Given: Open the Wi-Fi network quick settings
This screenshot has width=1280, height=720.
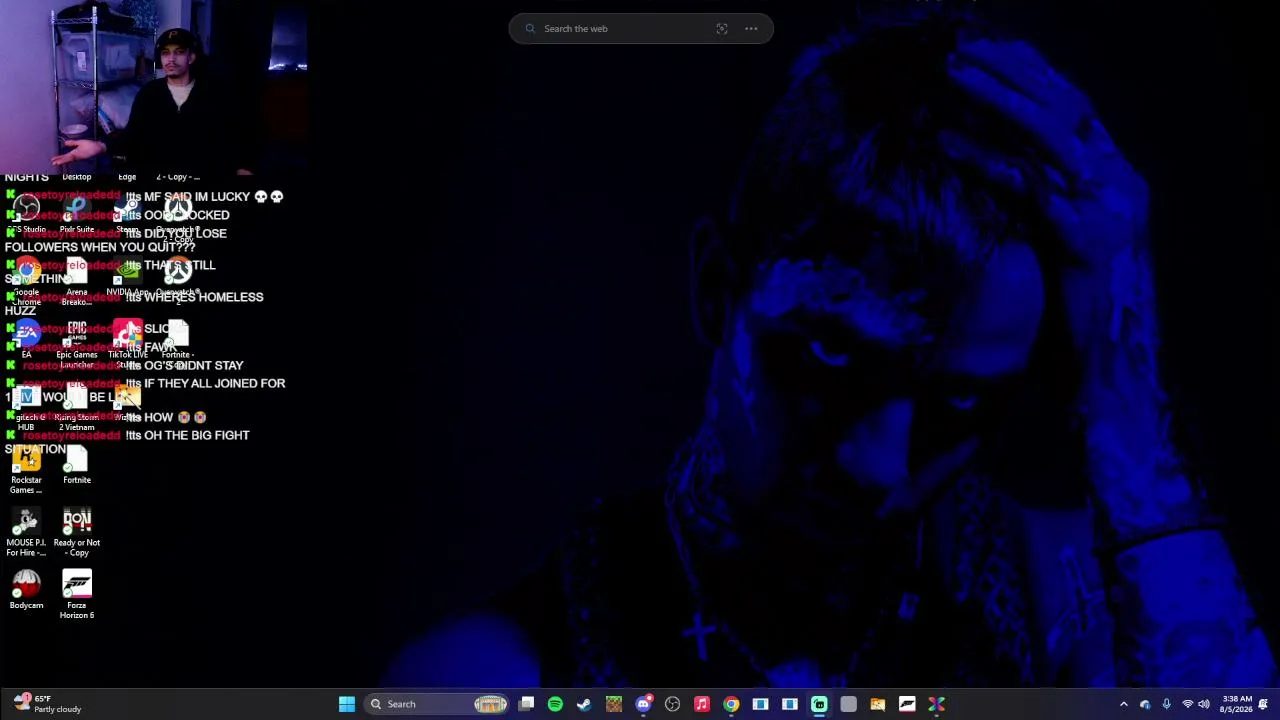Looking at the screenshot, I should point(1187,704).
